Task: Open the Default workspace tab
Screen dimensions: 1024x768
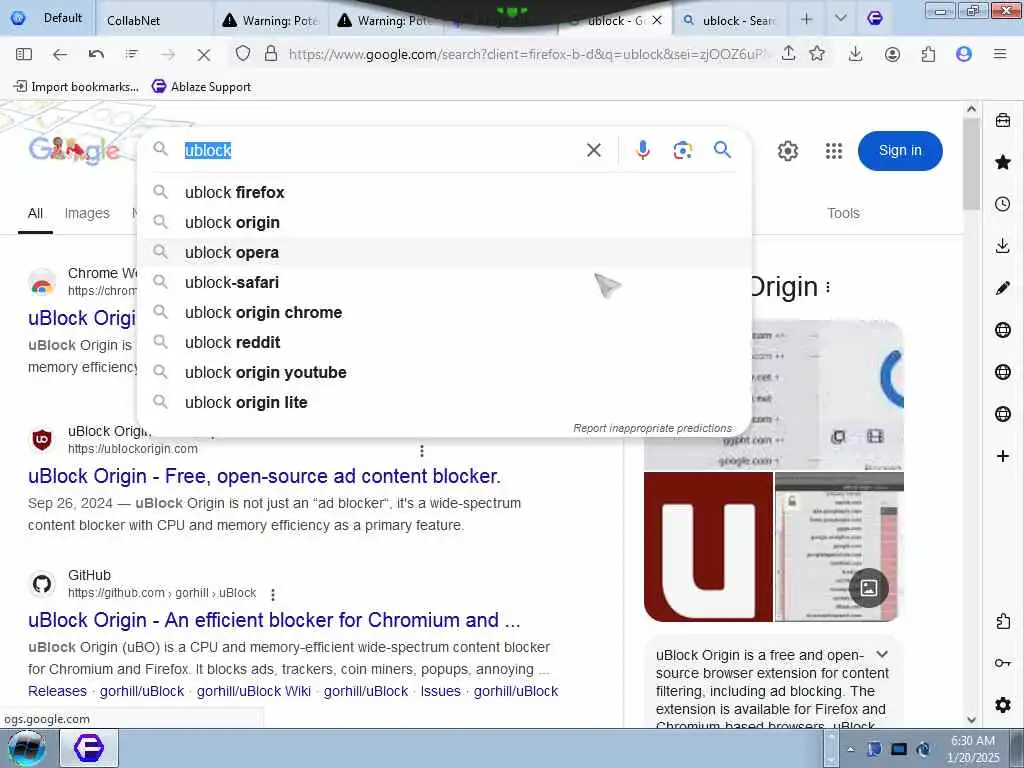Action: coord(48,18)
